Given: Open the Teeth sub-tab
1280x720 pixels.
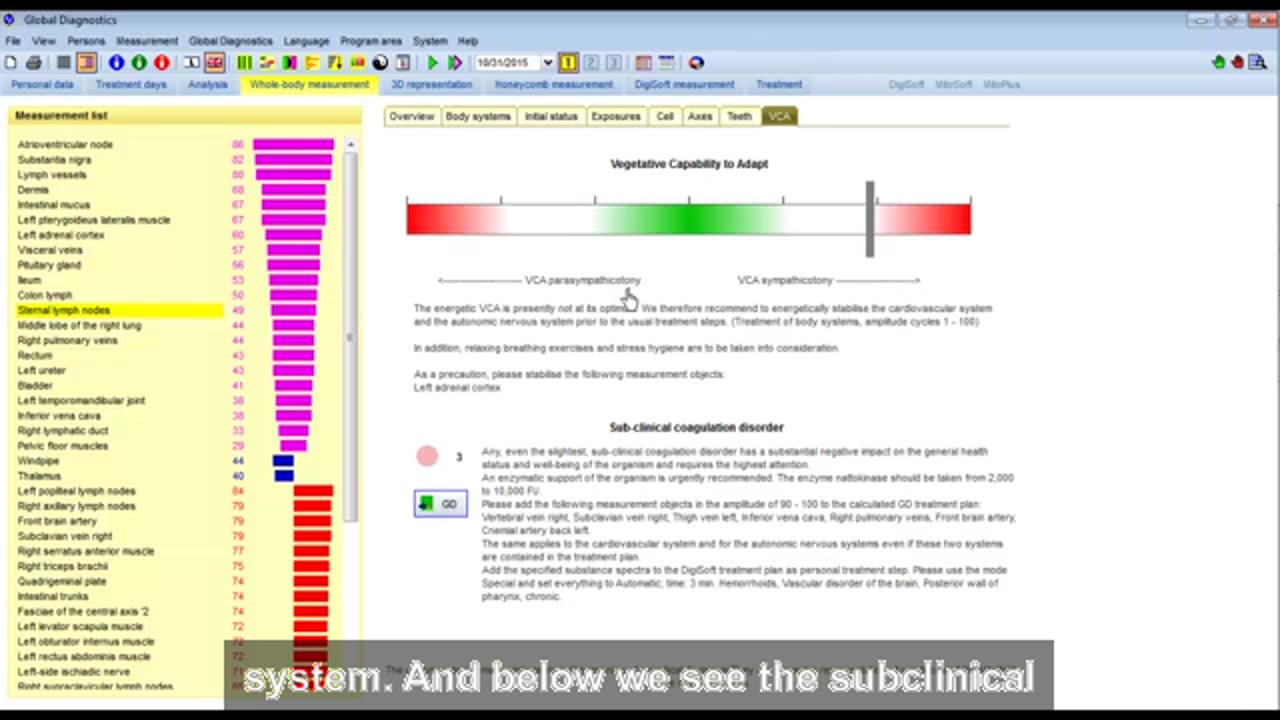Looking at the screenshot, I should pyautogui.click(x=739, y=116).
